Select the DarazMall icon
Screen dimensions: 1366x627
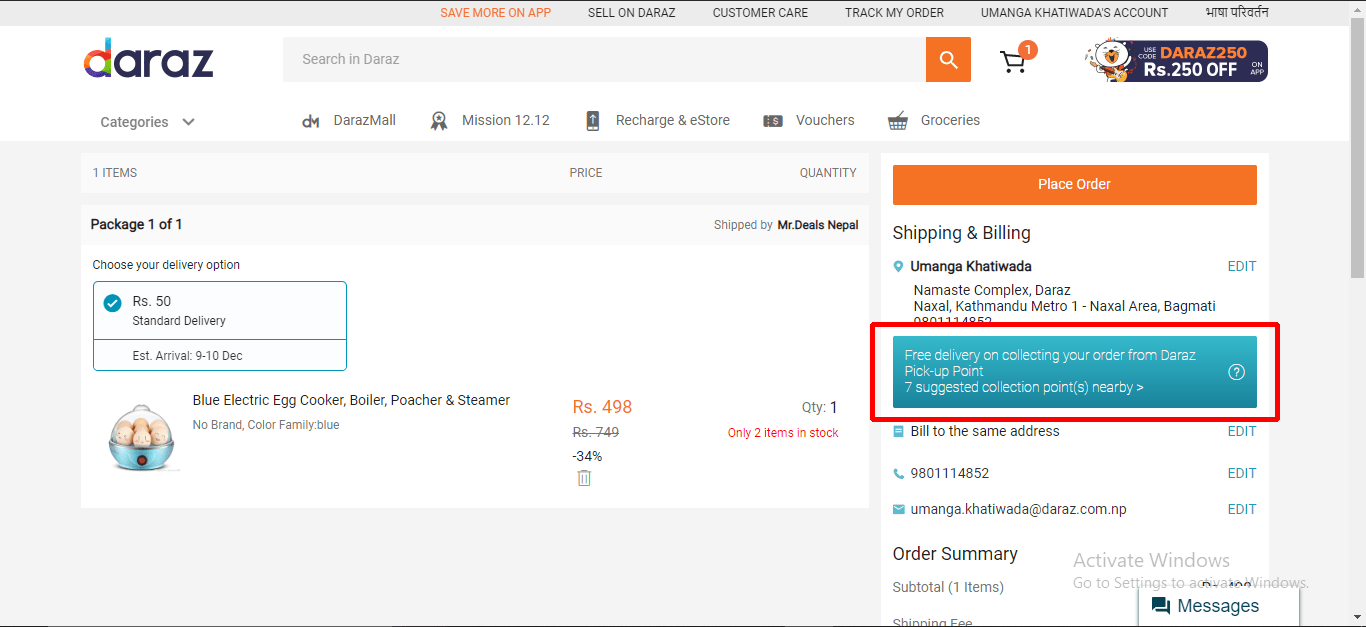click(311, 120)
